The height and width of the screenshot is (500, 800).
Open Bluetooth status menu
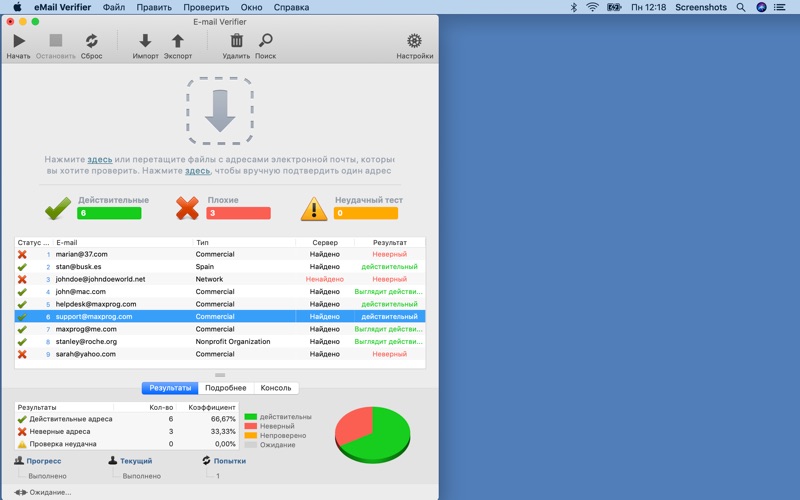pyautogui.click(x=573, y=7)
